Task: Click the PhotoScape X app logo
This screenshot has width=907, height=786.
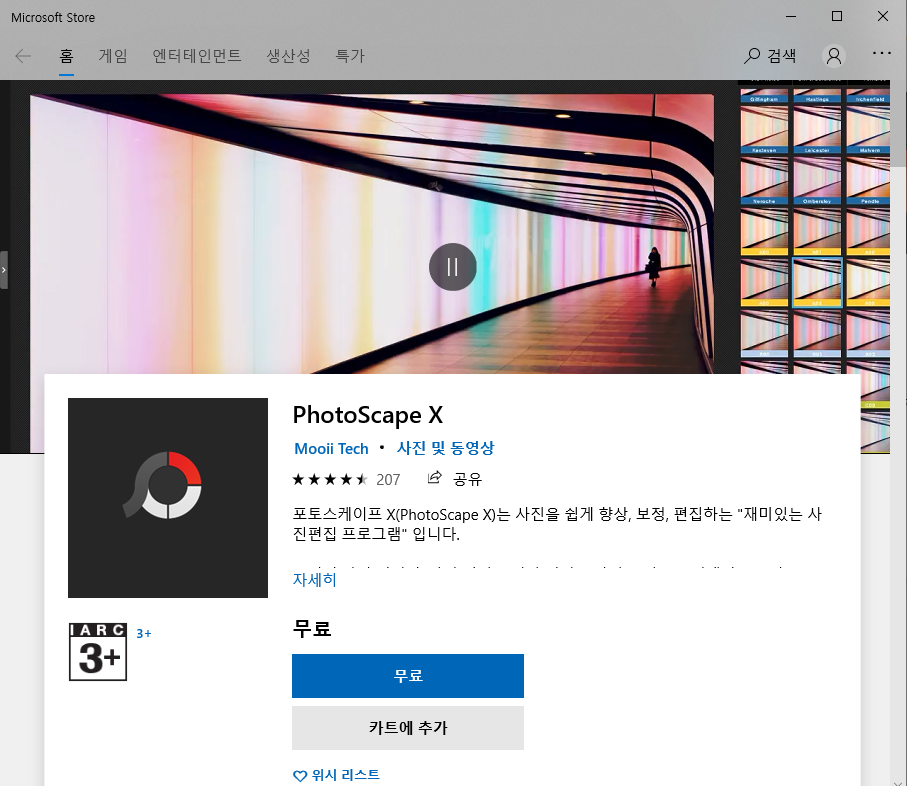Action: coord(168,497)
